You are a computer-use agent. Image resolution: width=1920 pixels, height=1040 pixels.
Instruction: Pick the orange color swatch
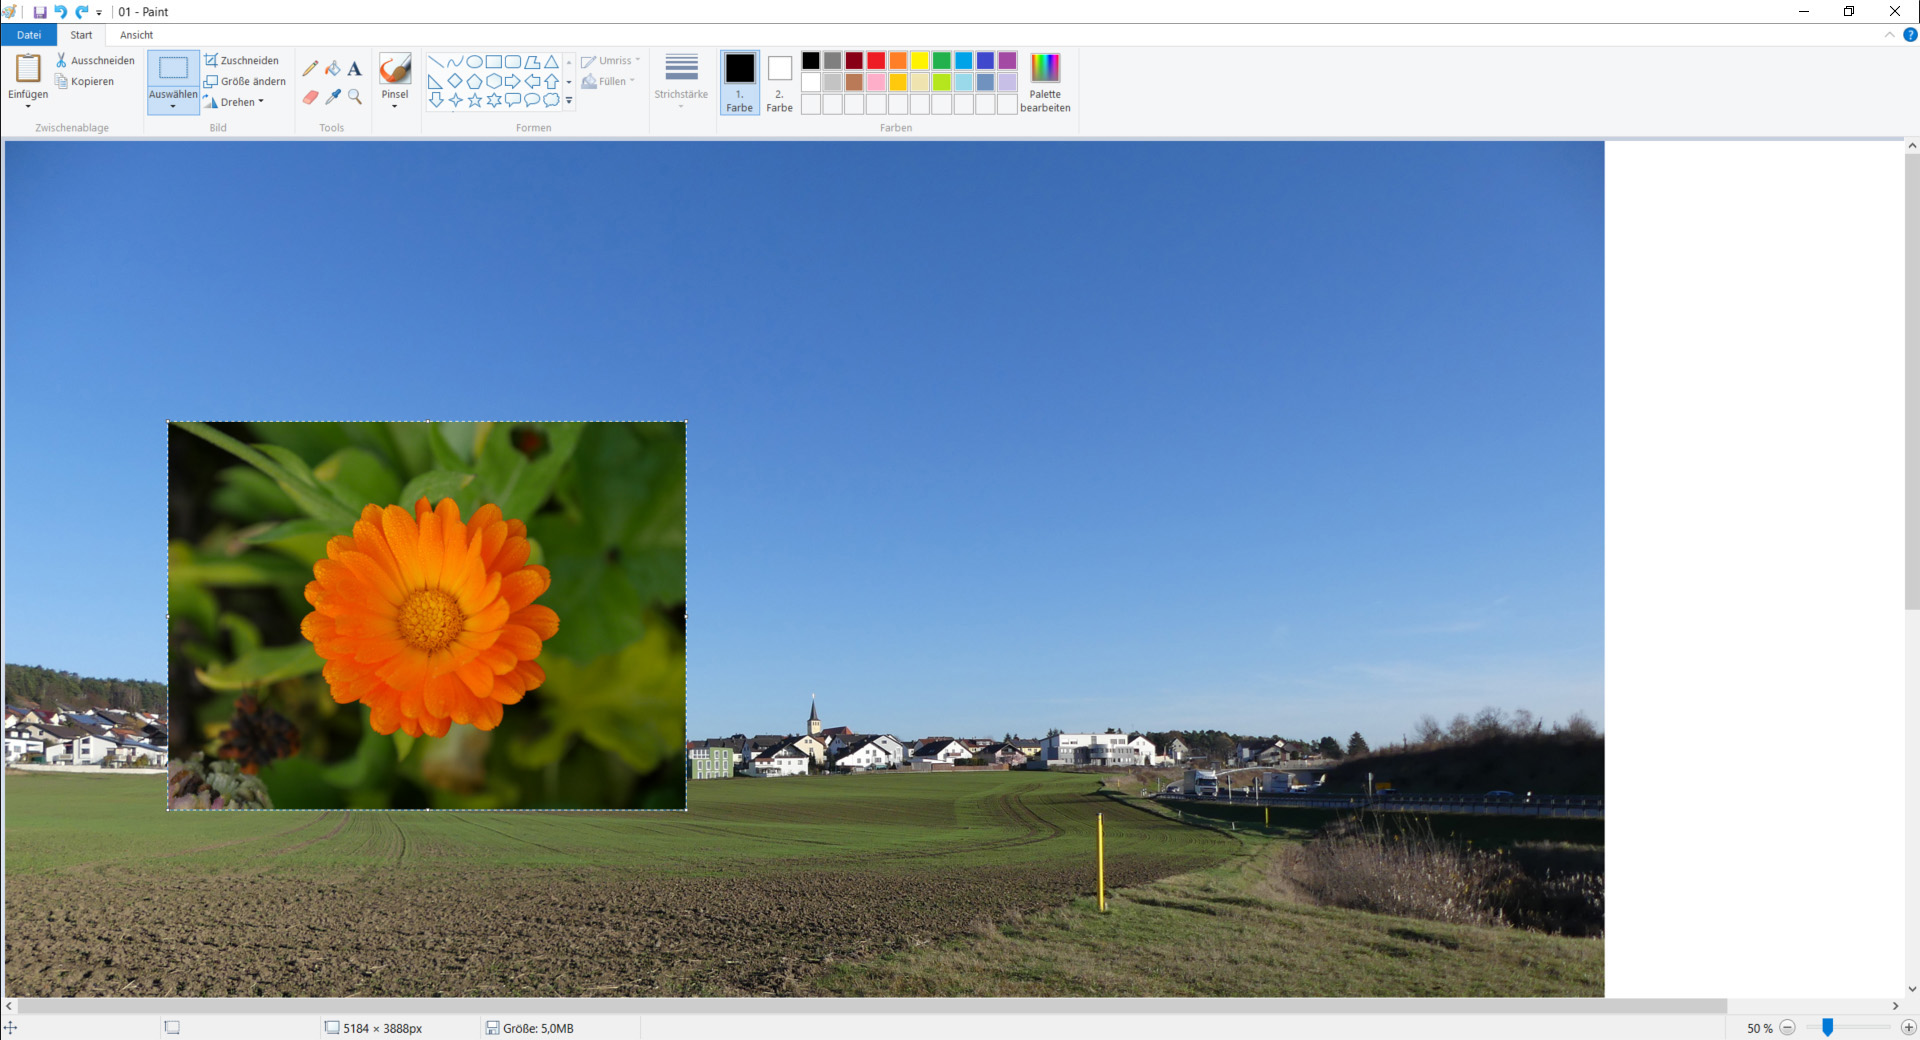(898, 61)
